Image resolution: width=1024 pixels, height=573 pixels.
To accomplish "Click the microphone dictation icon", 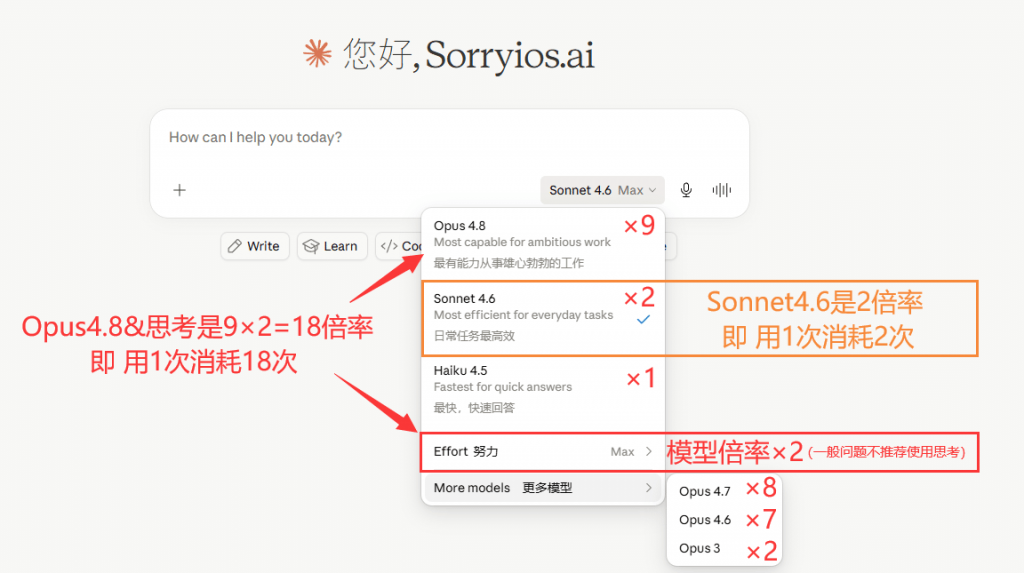I will tap(686, 190).
